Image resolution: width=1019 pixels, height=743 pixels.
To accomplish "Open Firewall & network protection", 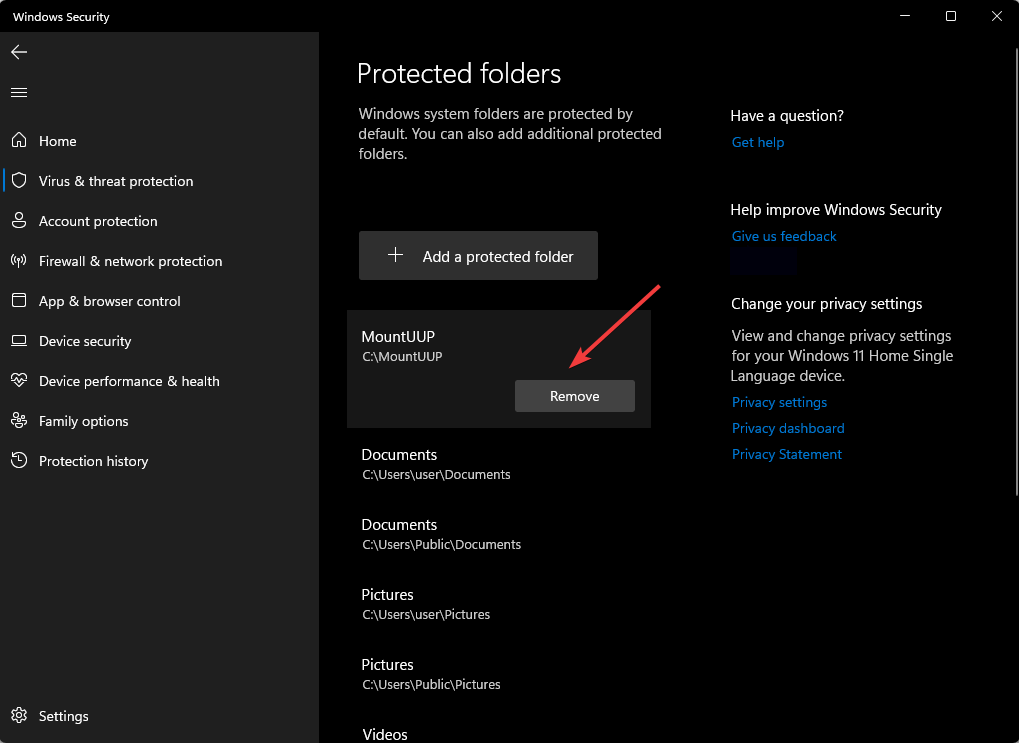I will pos(130,261).
